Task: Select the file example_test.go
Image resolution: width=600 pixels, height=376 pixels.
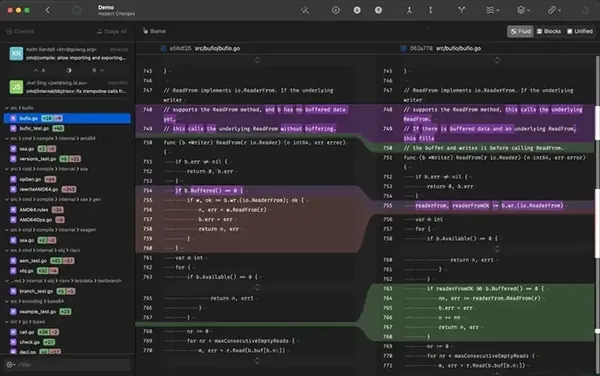Action: pyautogui.click(x=67, y=311)
